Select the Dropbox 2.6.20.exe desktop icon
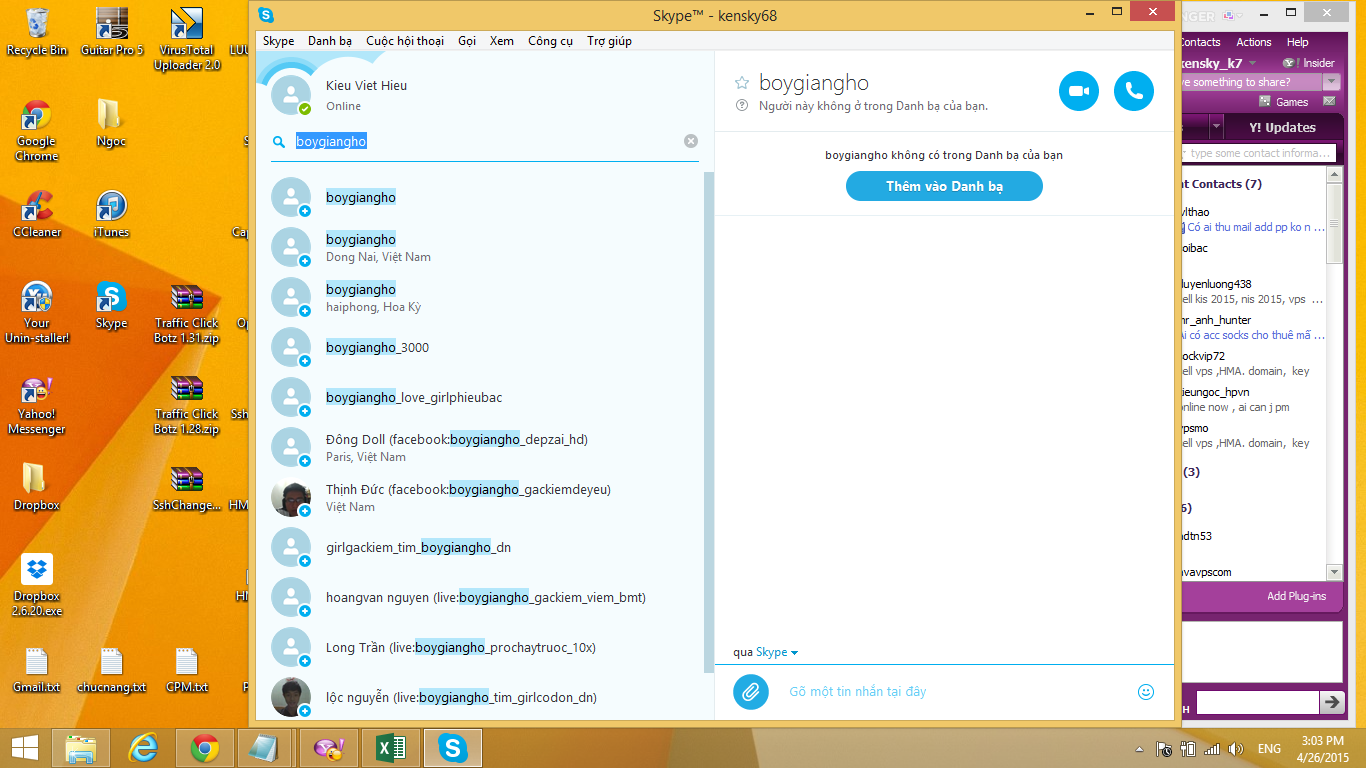Viewport: 1366px width, 768px height. [x=37, y=585]
